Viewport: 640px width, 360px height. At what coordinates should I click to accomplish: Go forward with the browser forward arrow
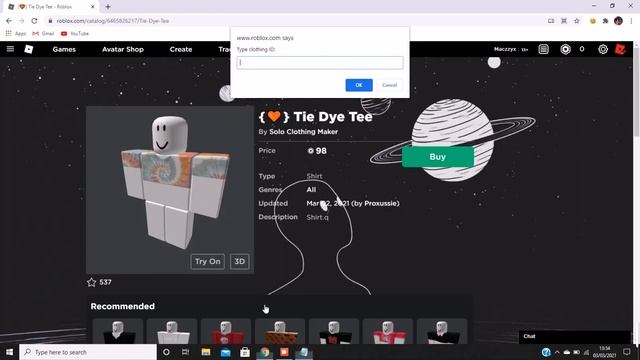coord(22,20)
